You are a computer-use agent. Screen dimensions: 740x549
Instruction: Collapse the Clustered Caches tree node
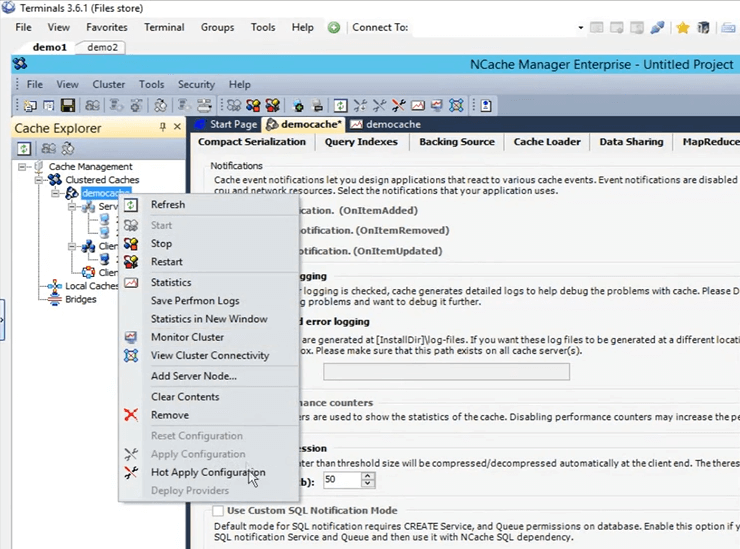39,180
